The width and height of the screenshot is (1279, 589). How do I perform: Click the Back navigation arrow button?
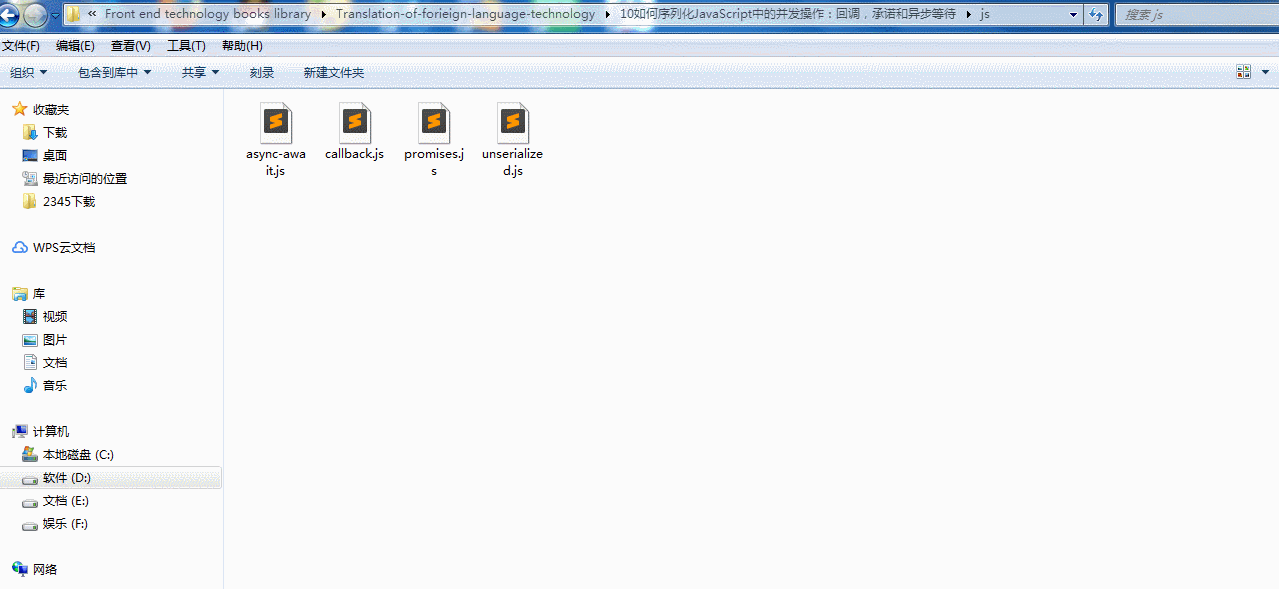click(x=10, y=14)
